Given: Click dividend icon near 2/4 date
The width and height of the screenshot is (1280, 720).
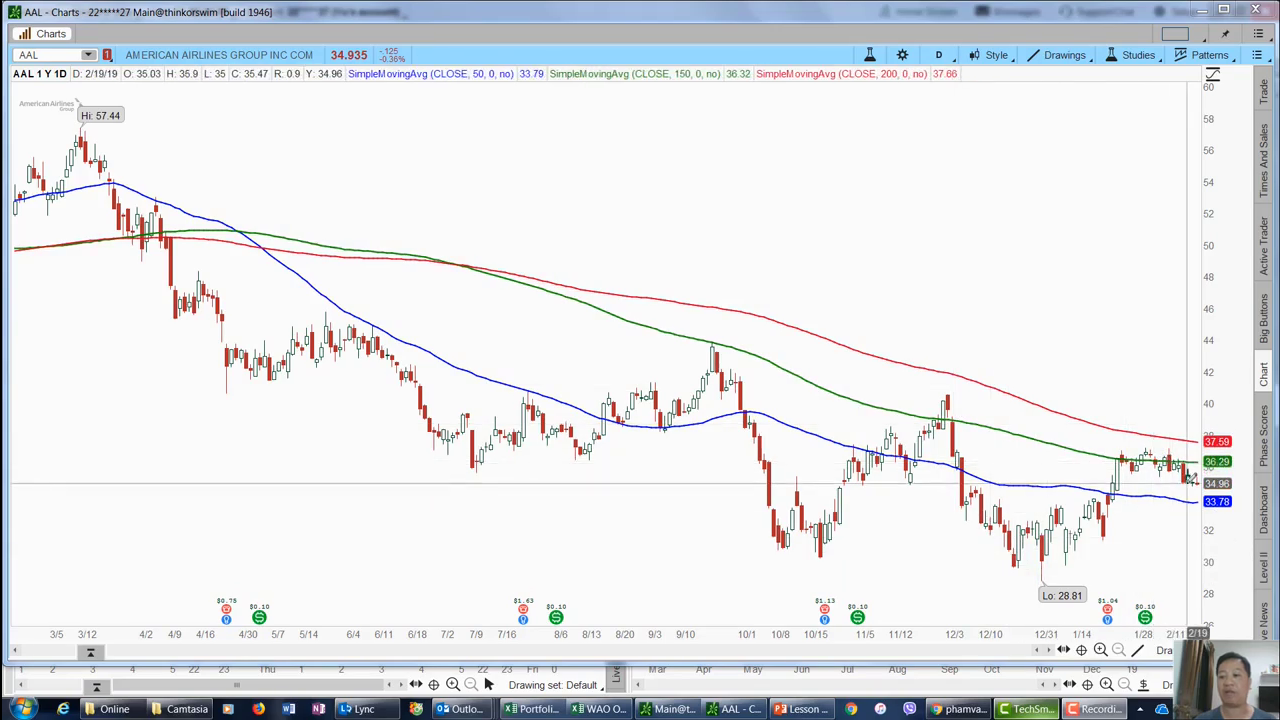Looking at the screenshot, I should [x=1145, y=618].
